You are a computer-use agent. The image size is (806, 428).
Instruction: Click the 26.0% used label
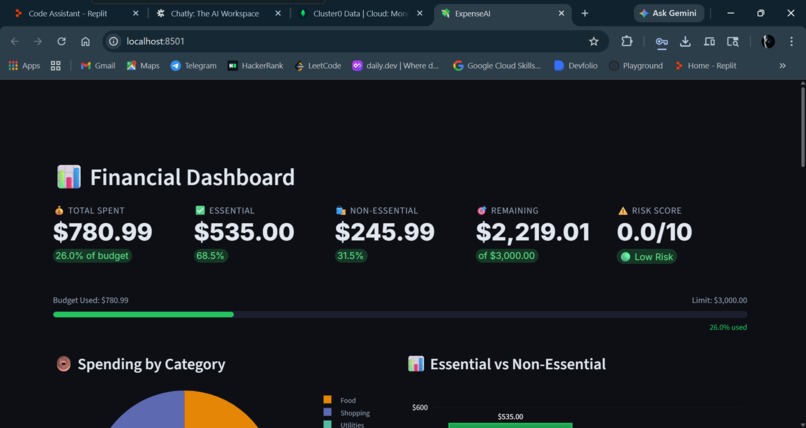click(x=728, y=327)
